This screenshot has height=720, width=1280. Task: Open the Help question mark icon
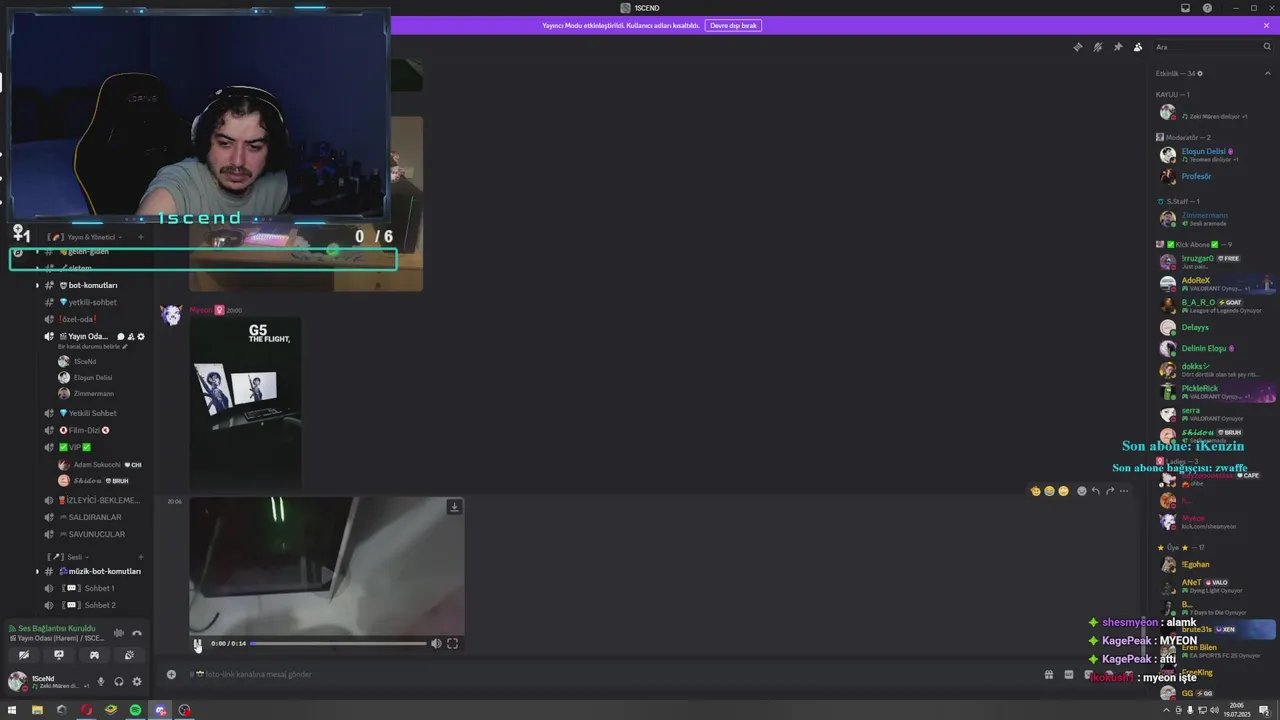(1207, 8)
